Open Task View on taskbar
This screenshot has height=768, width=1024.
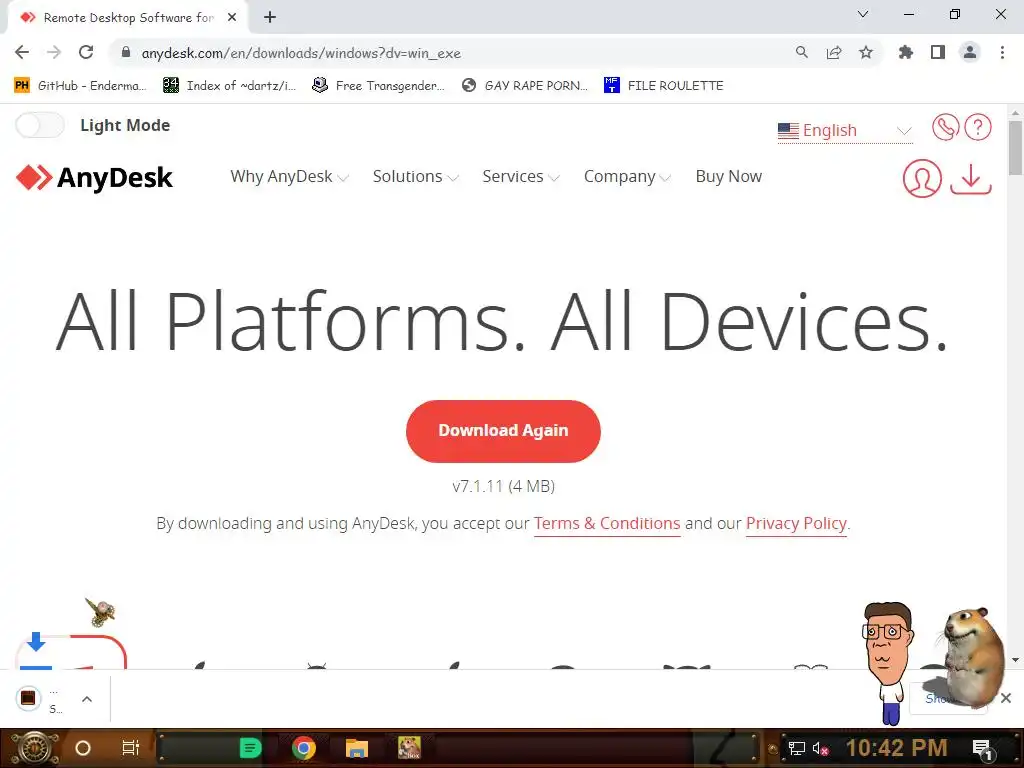click(131, 748)
